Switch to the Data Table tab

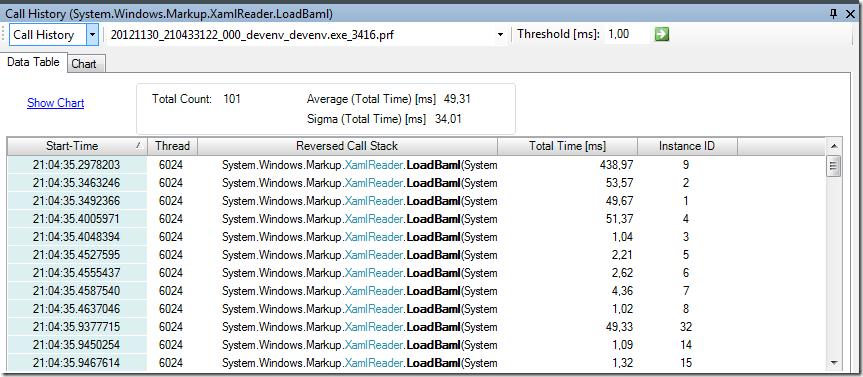[x=33, y=62]
